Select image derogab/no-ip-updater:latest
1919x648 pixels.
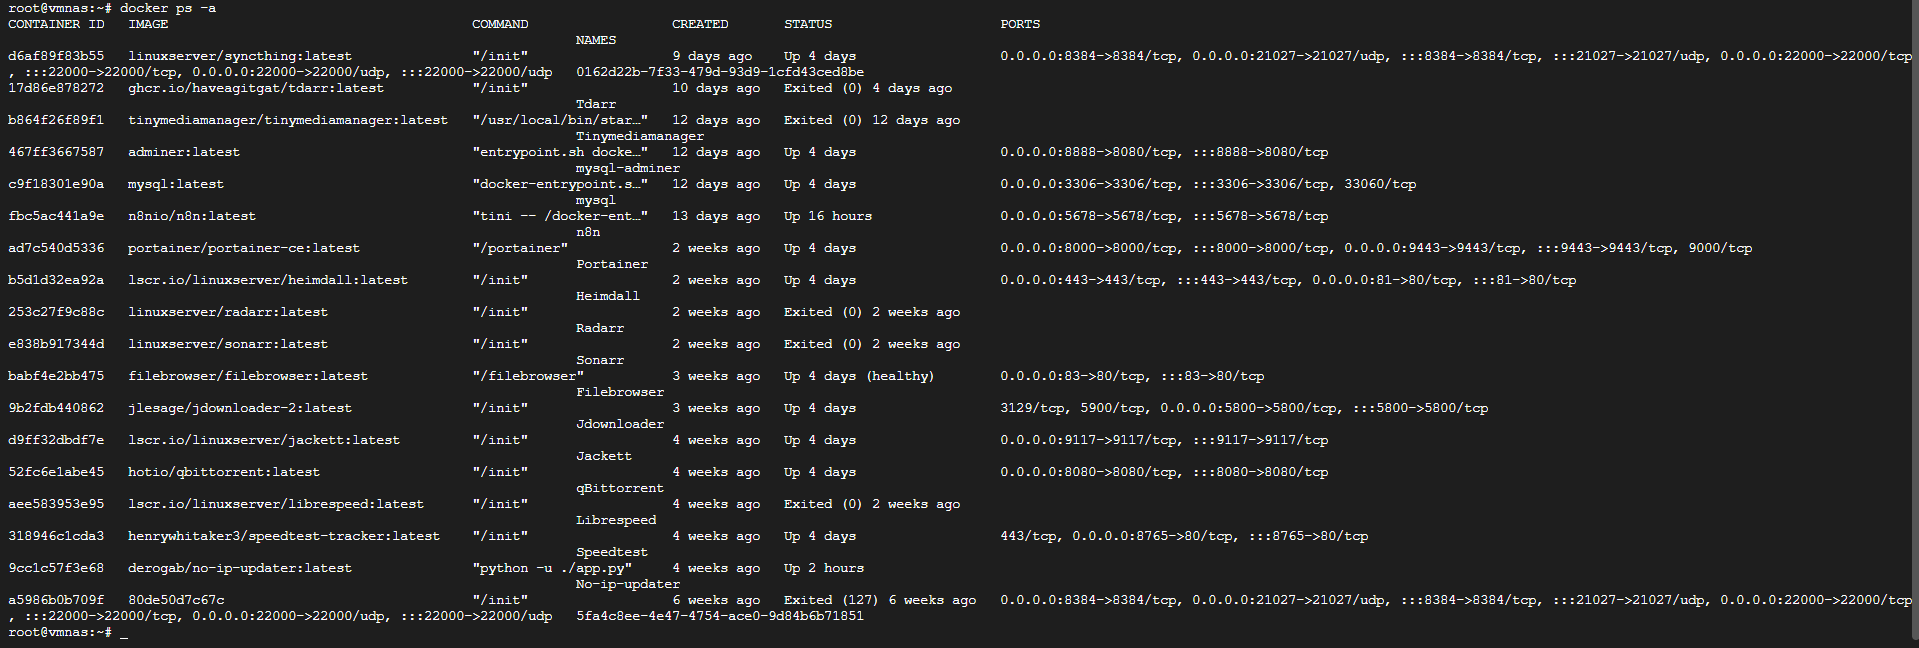click(240, 568)
